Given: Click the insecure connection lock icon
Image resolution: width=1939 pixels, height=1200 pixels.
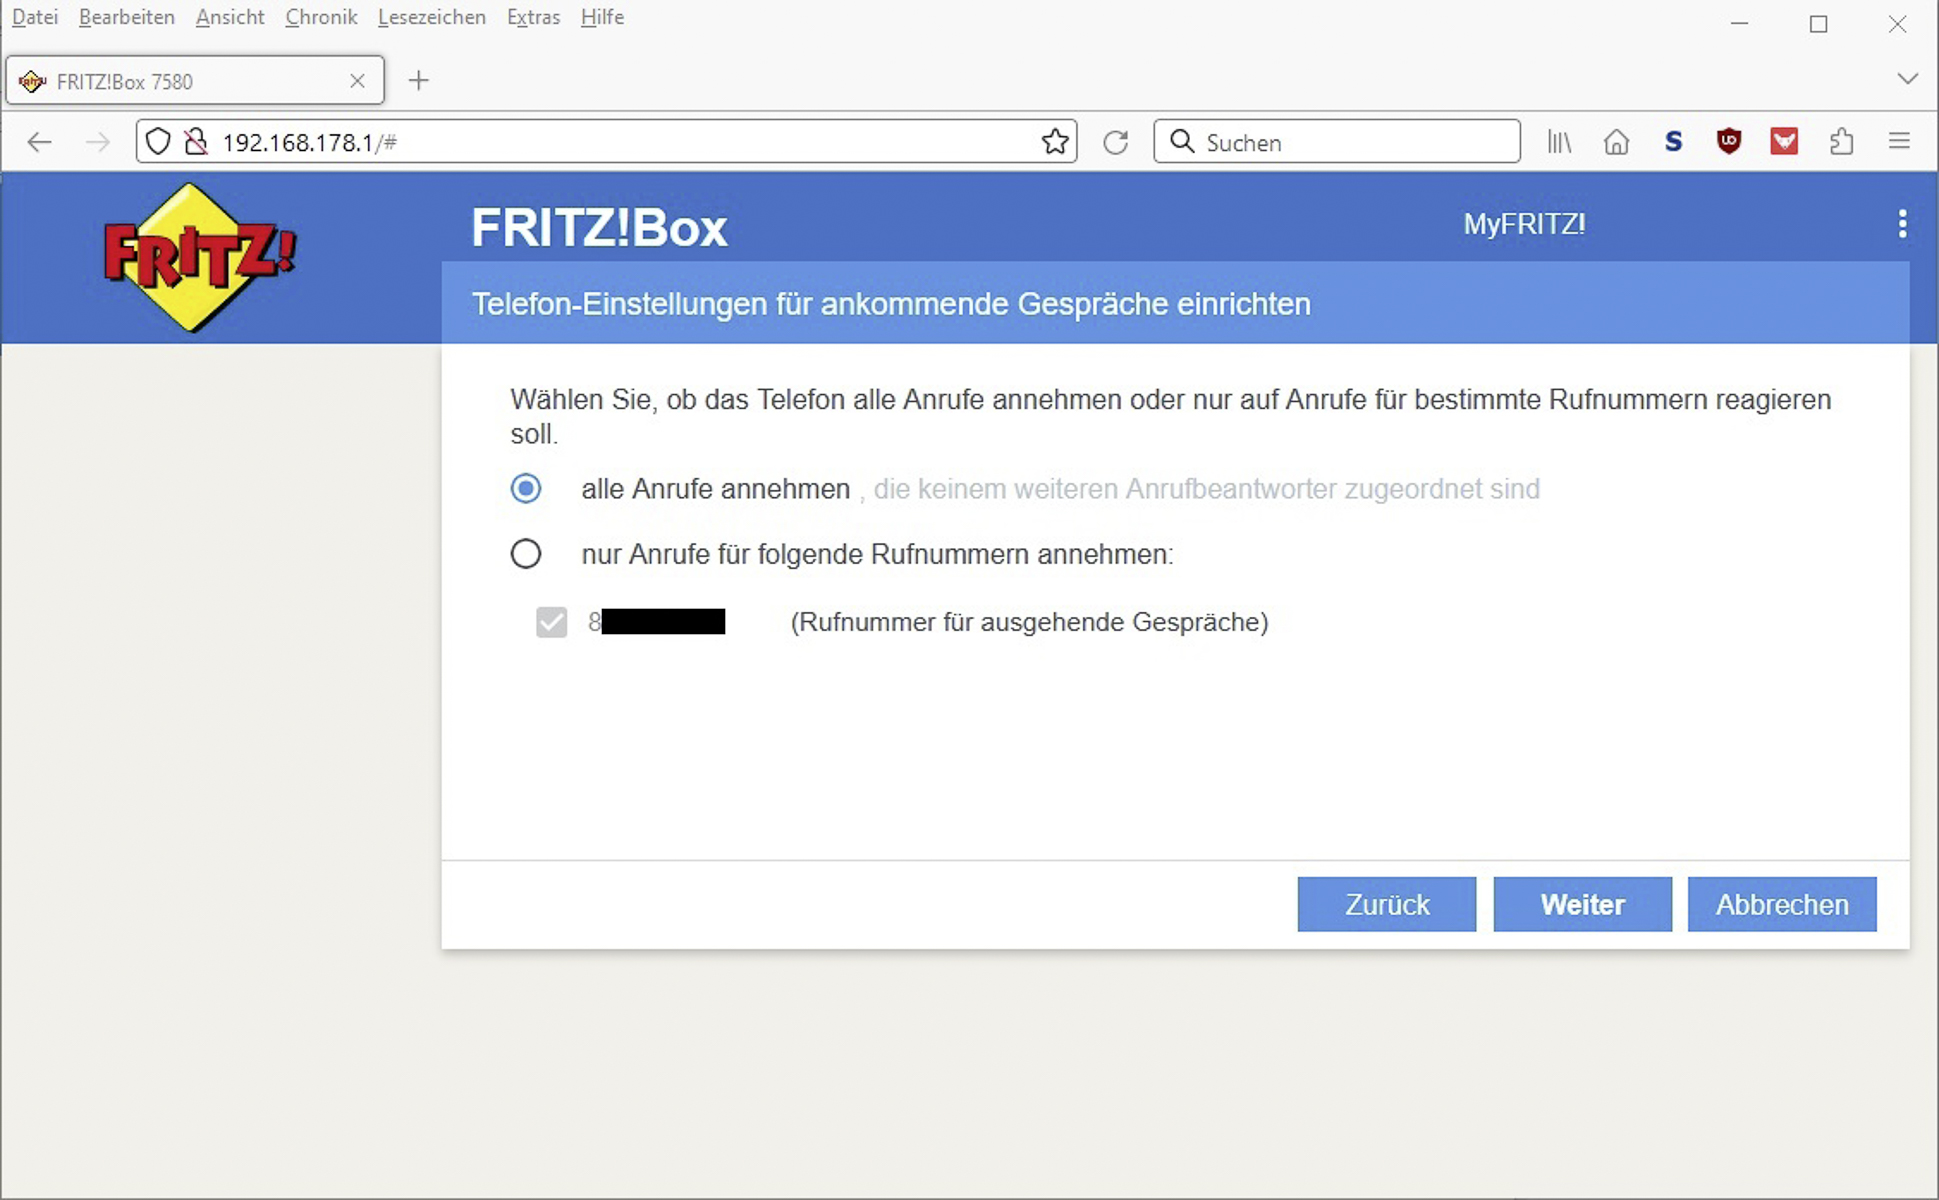Looking at the screenshot, I should 196,142.
